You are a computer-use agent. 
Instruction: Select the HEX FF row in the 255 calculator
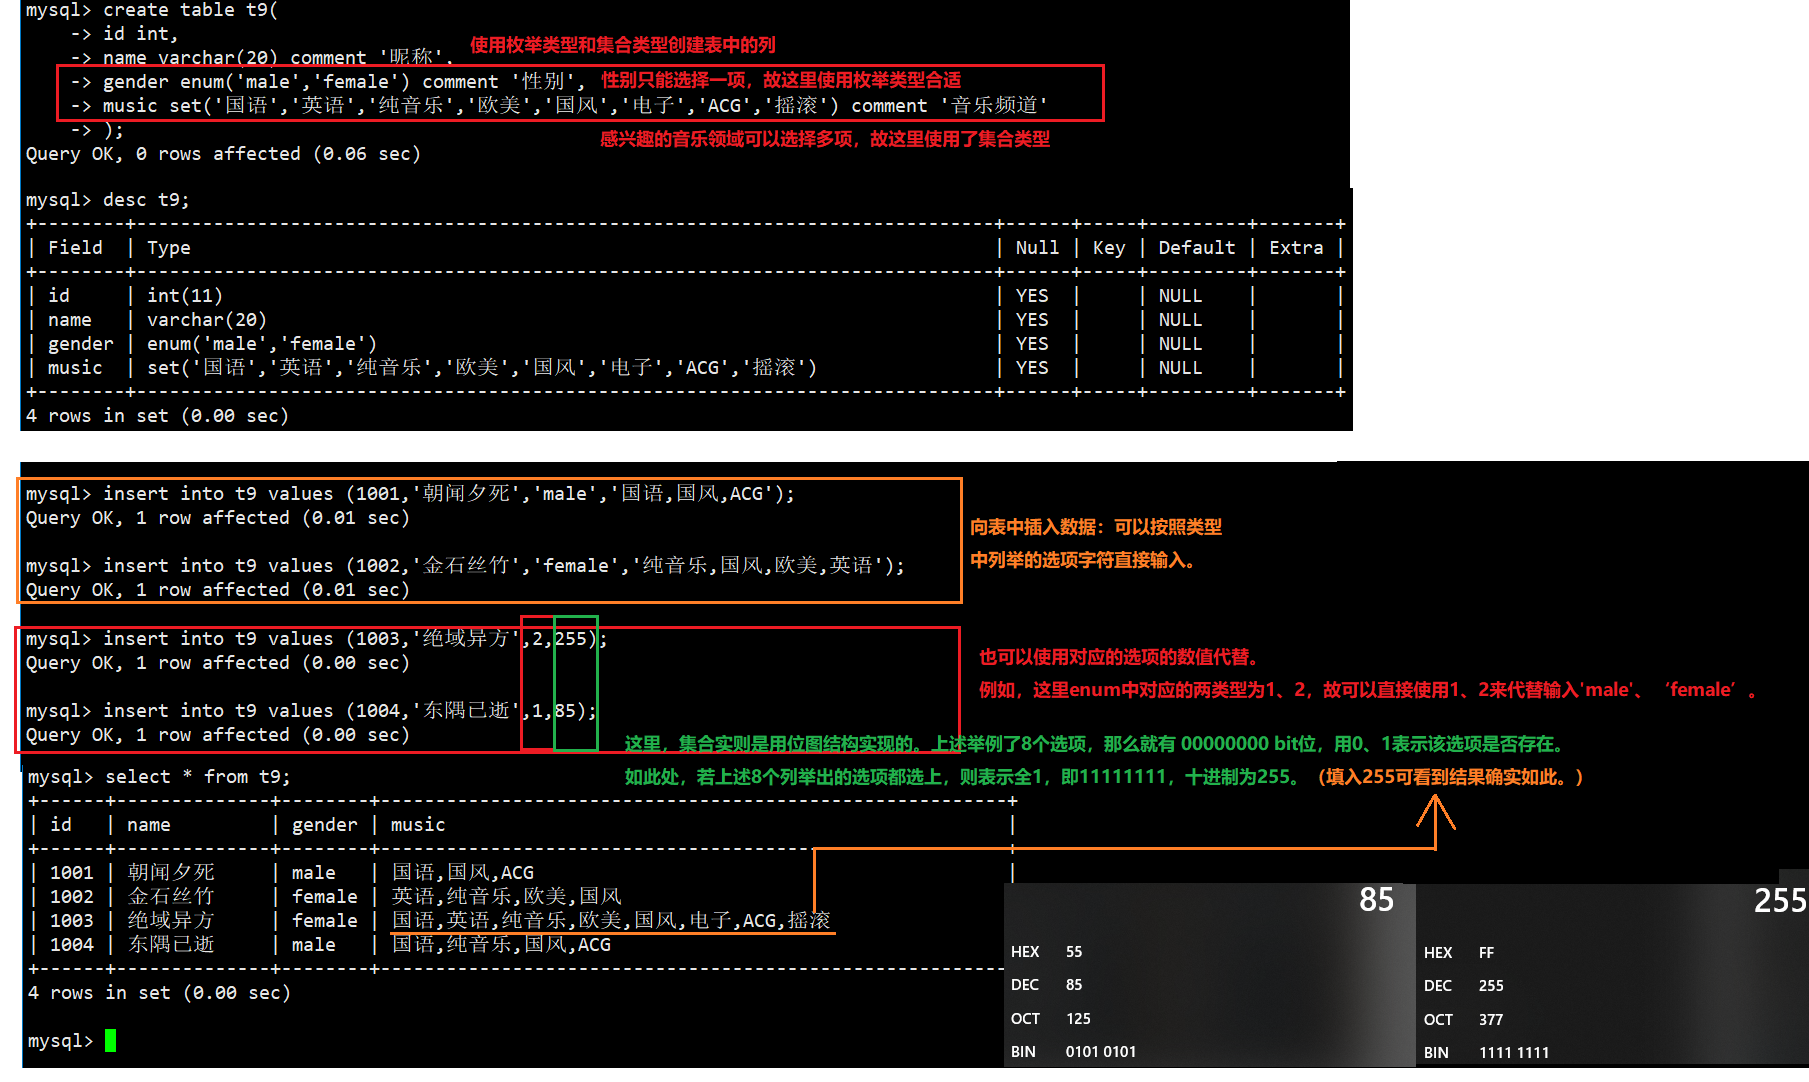pyautogui.click(x=1459, y=953)
